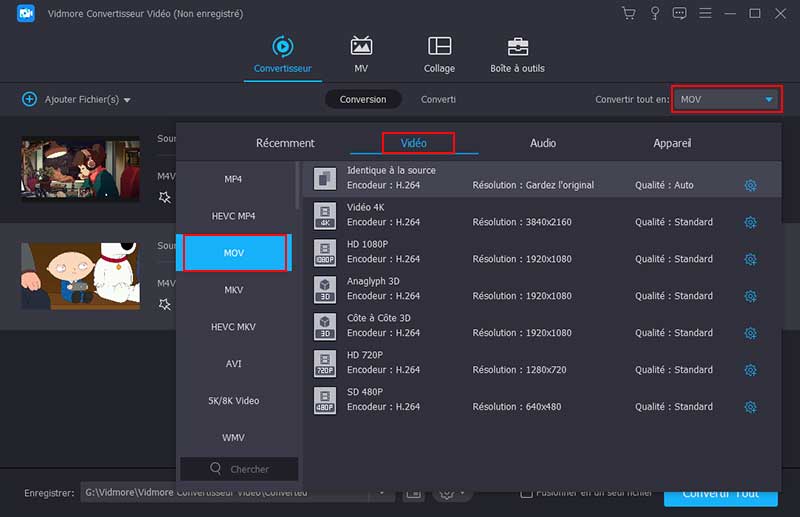
Task: Choose AVI in the format list
Action: coord(233,364)
